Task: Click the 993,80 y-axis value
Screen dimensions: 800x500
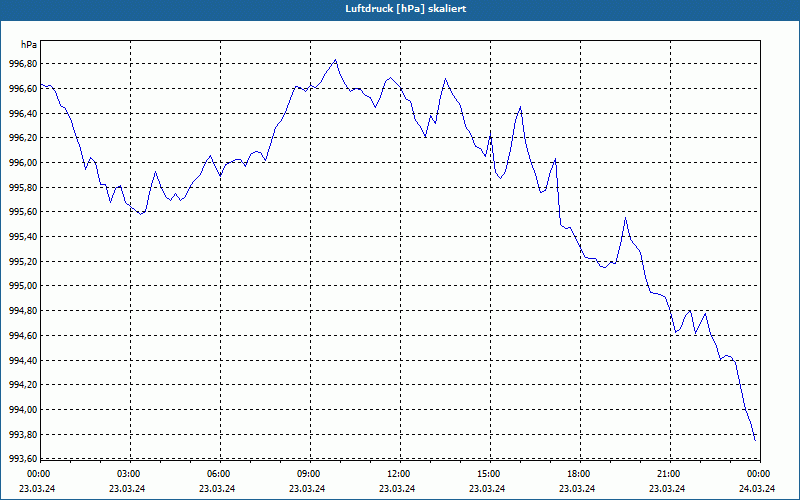Action: (22, 434)
